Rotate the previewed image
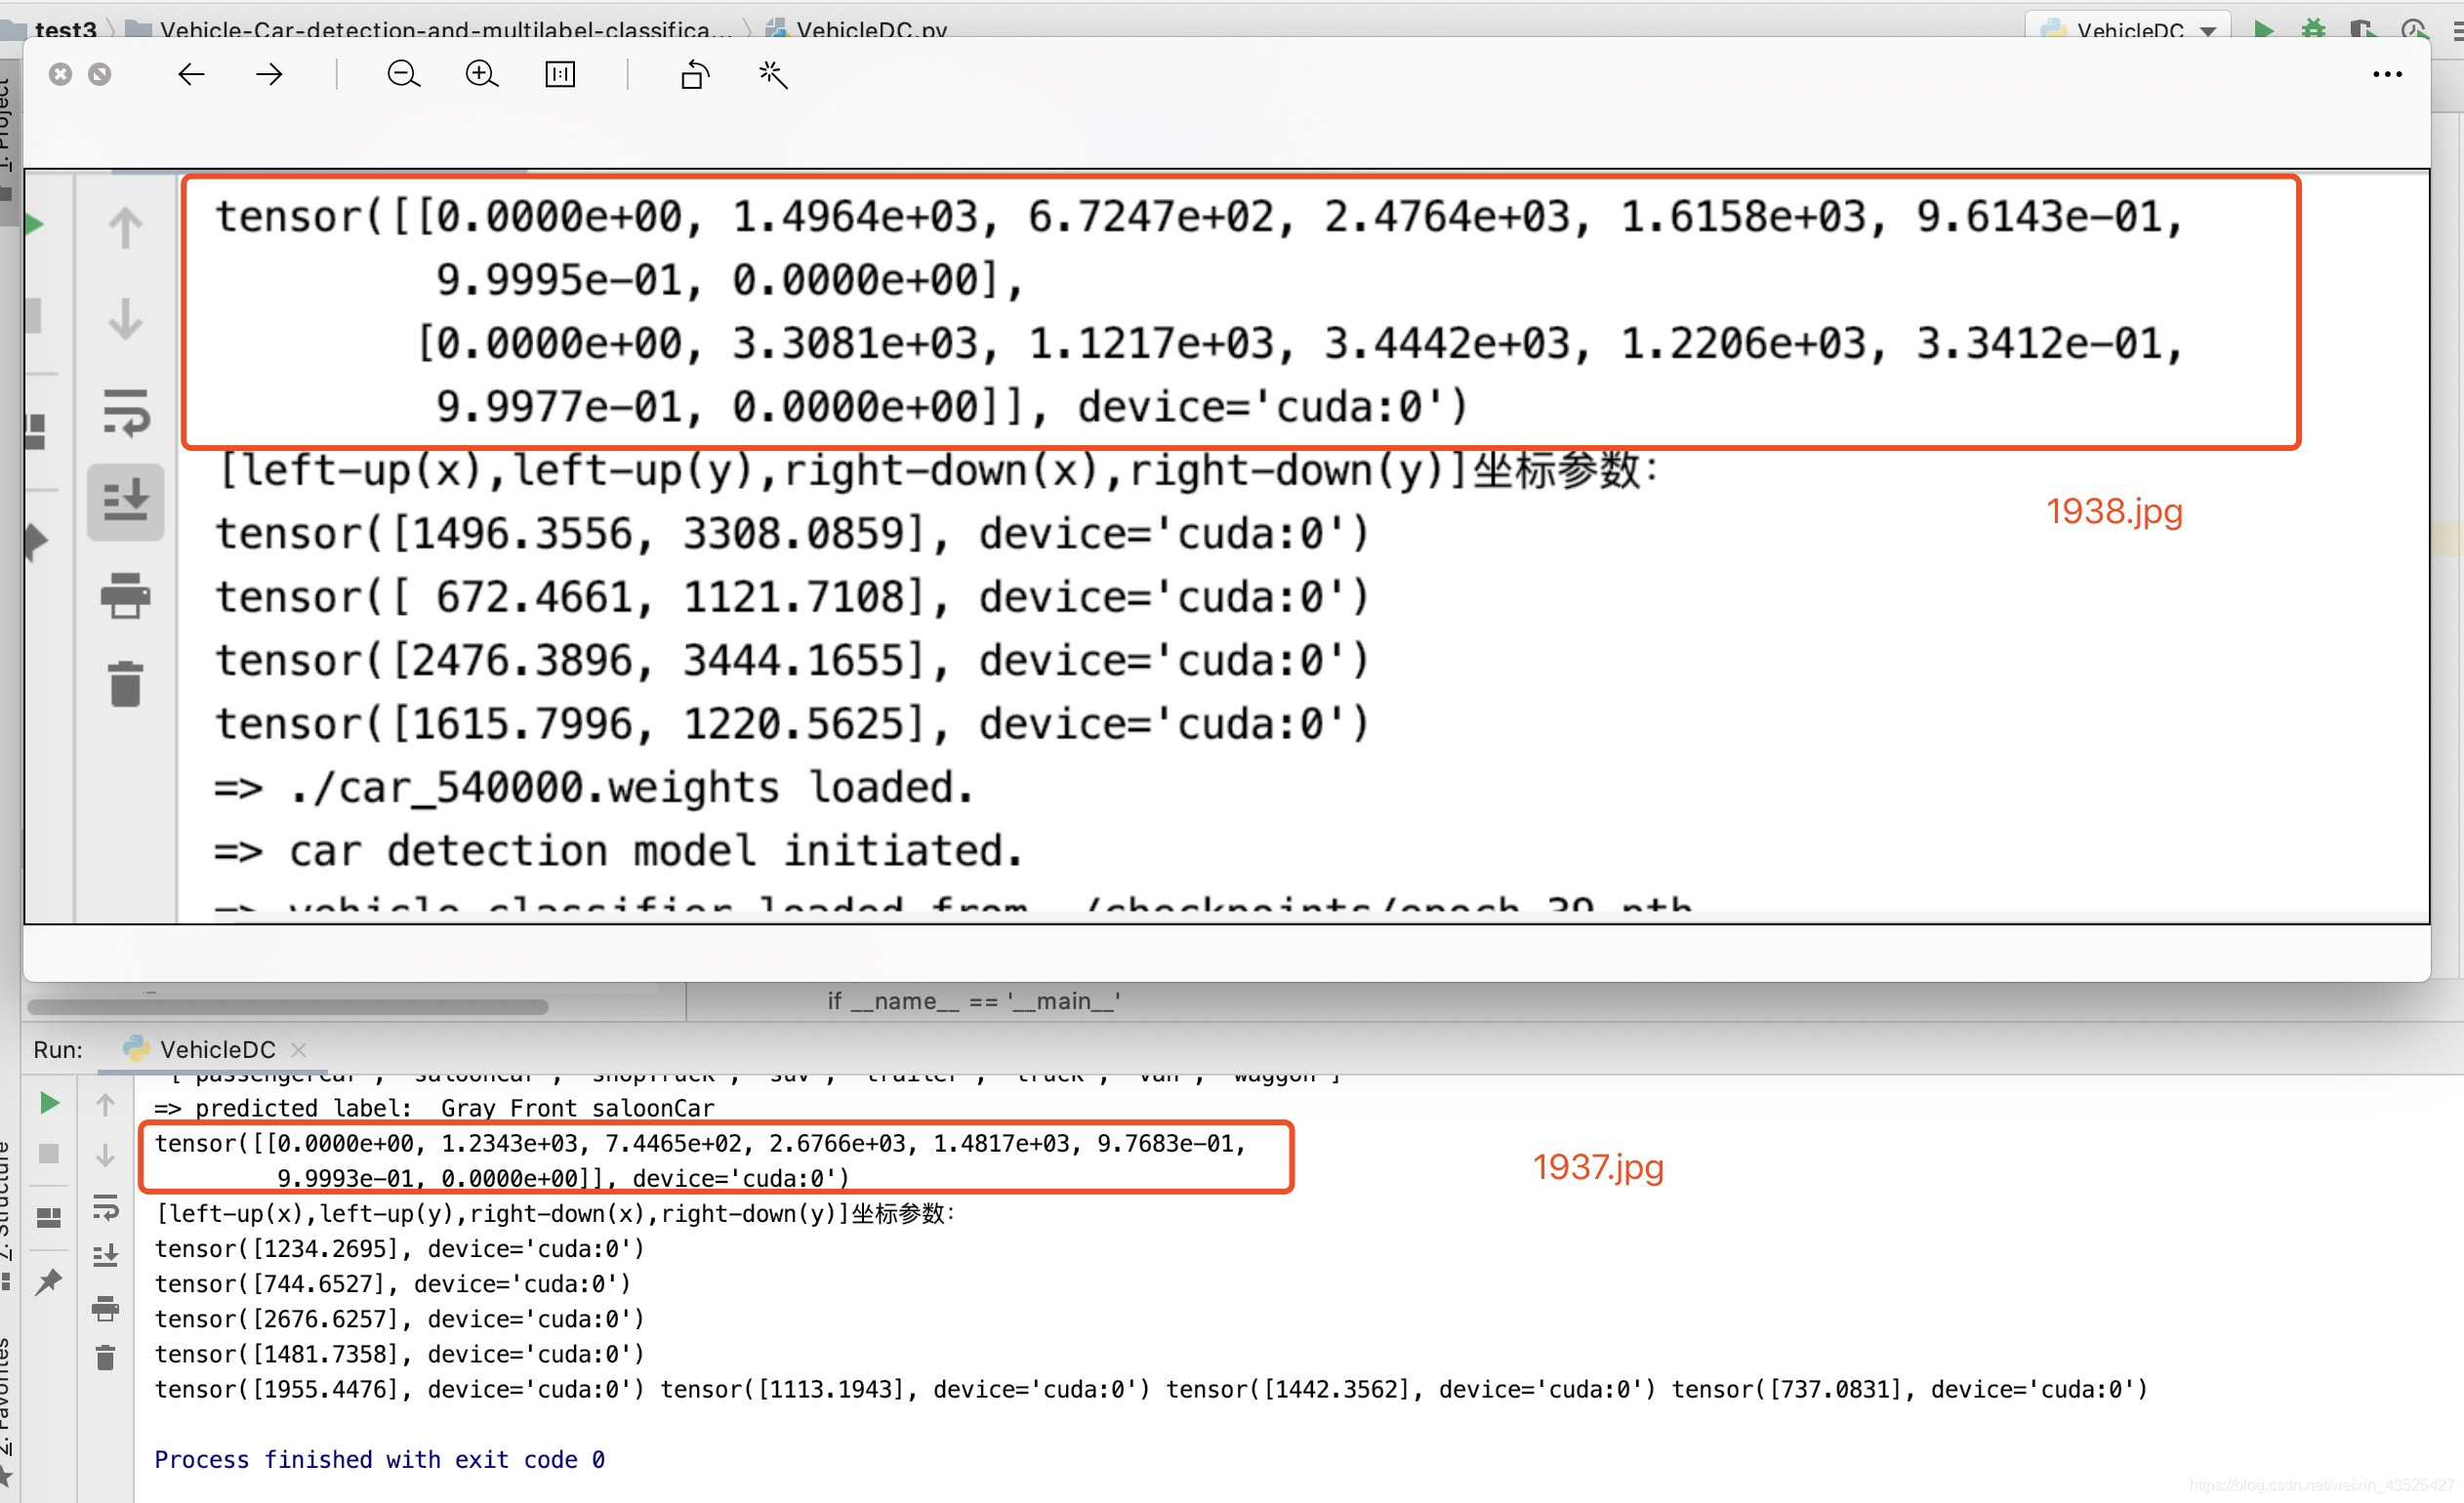The height and width of the screenshot is (1503, 2464). (695, 74)
